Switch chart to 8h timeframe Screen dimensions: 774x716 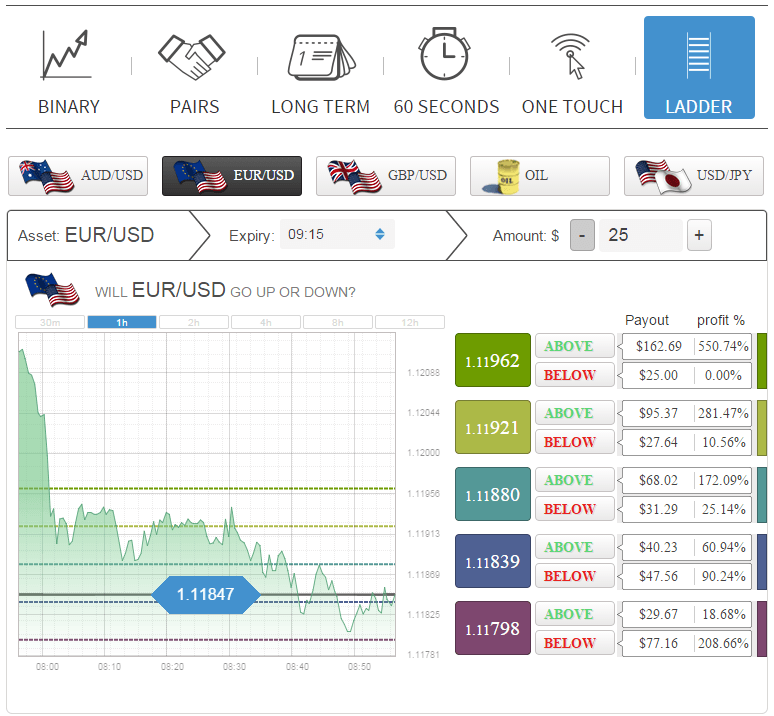pyautogui.click(x=338, y=322)
